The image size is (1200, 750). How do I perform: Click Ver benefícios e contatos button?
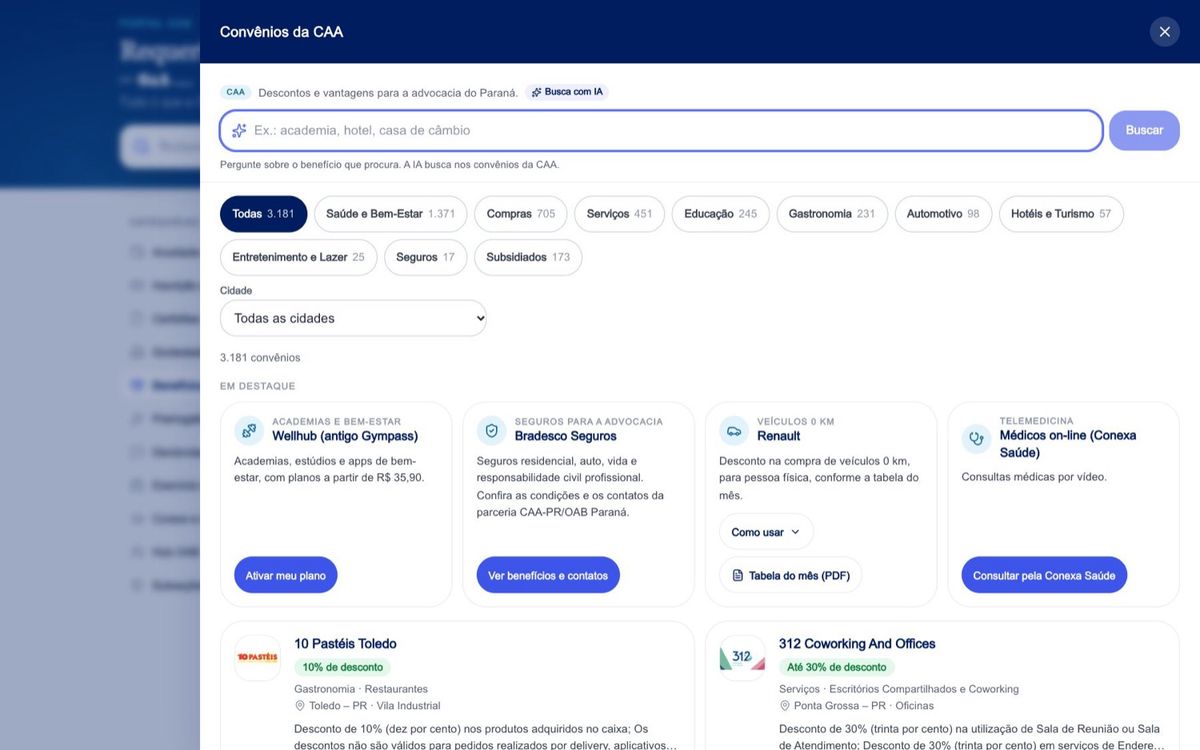[548, 576]
